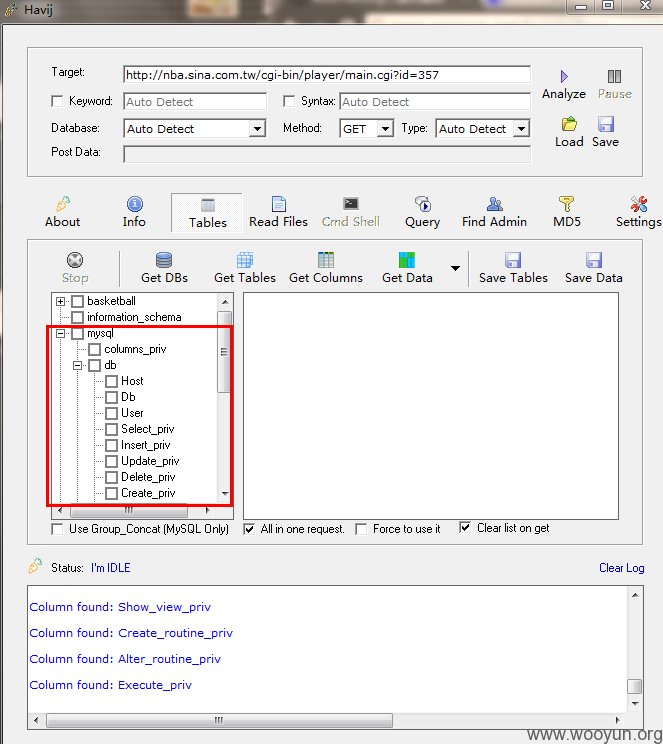
Task: Open the Settings tools icon
Action: pos(638,204)
